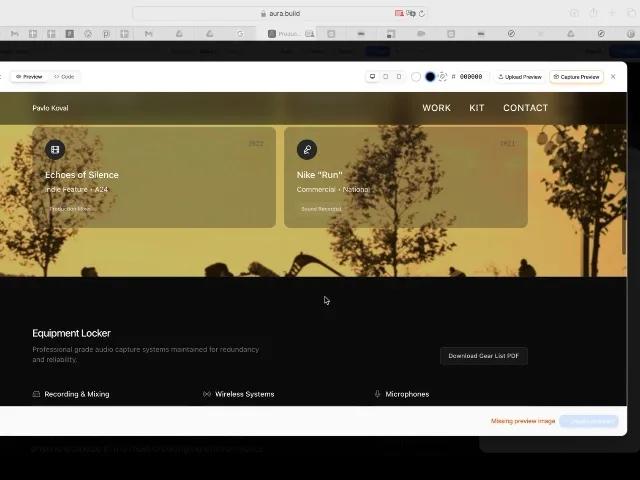
Task: Click the Pavlo Koval site name
Action: pyautogui.click(x=50, y=108)
